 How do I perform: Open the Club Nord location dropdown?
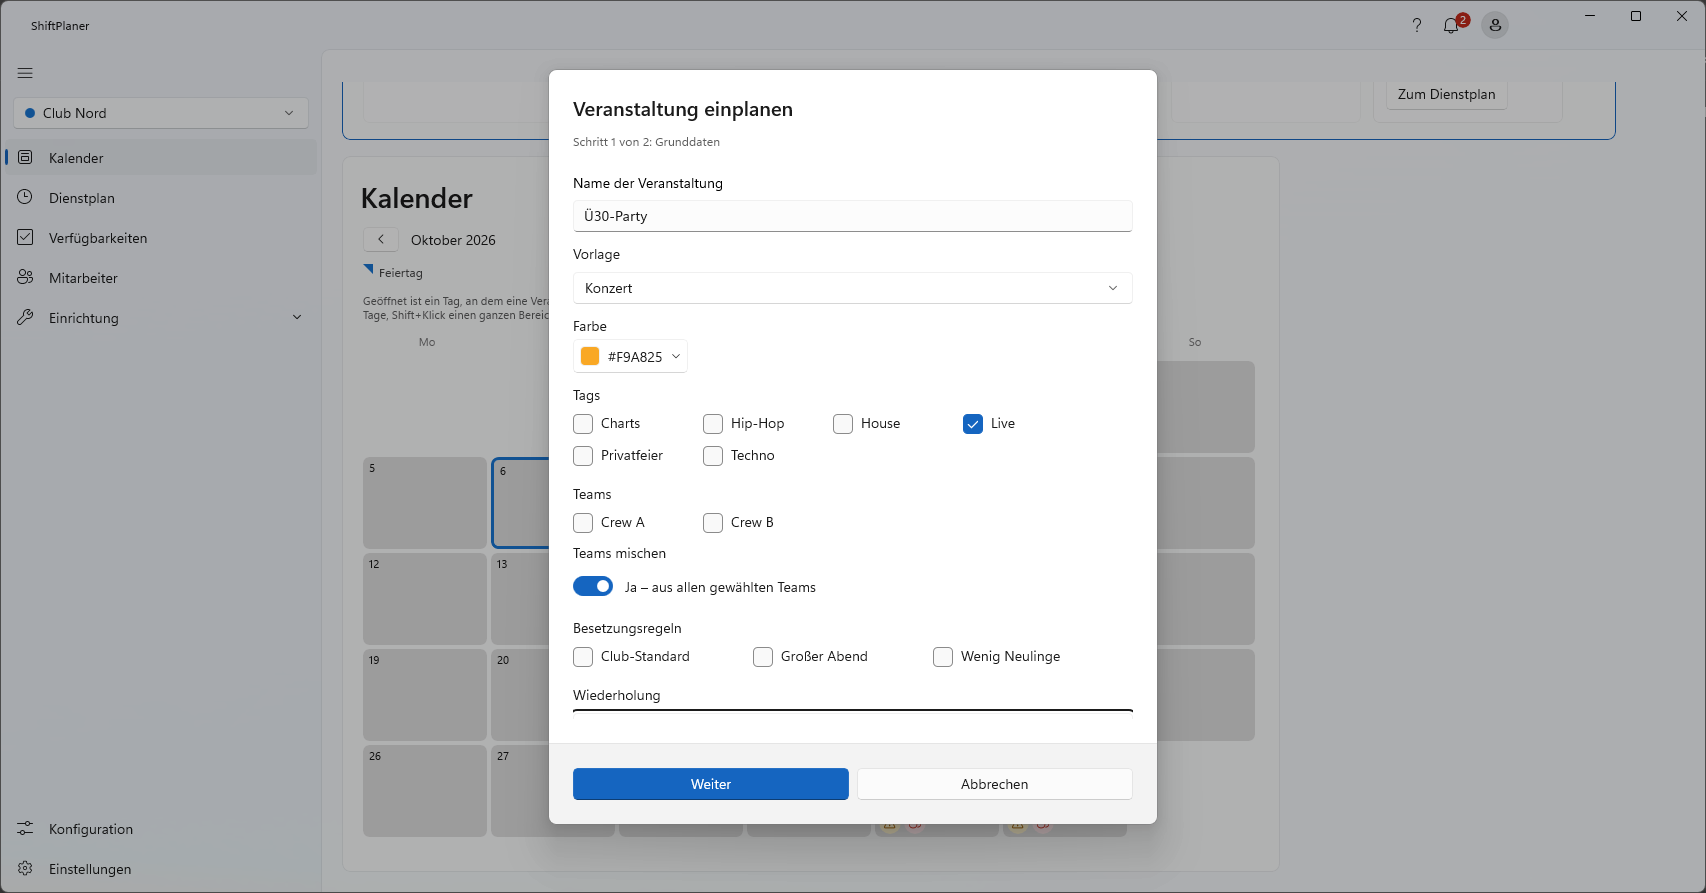coord(161,113)
